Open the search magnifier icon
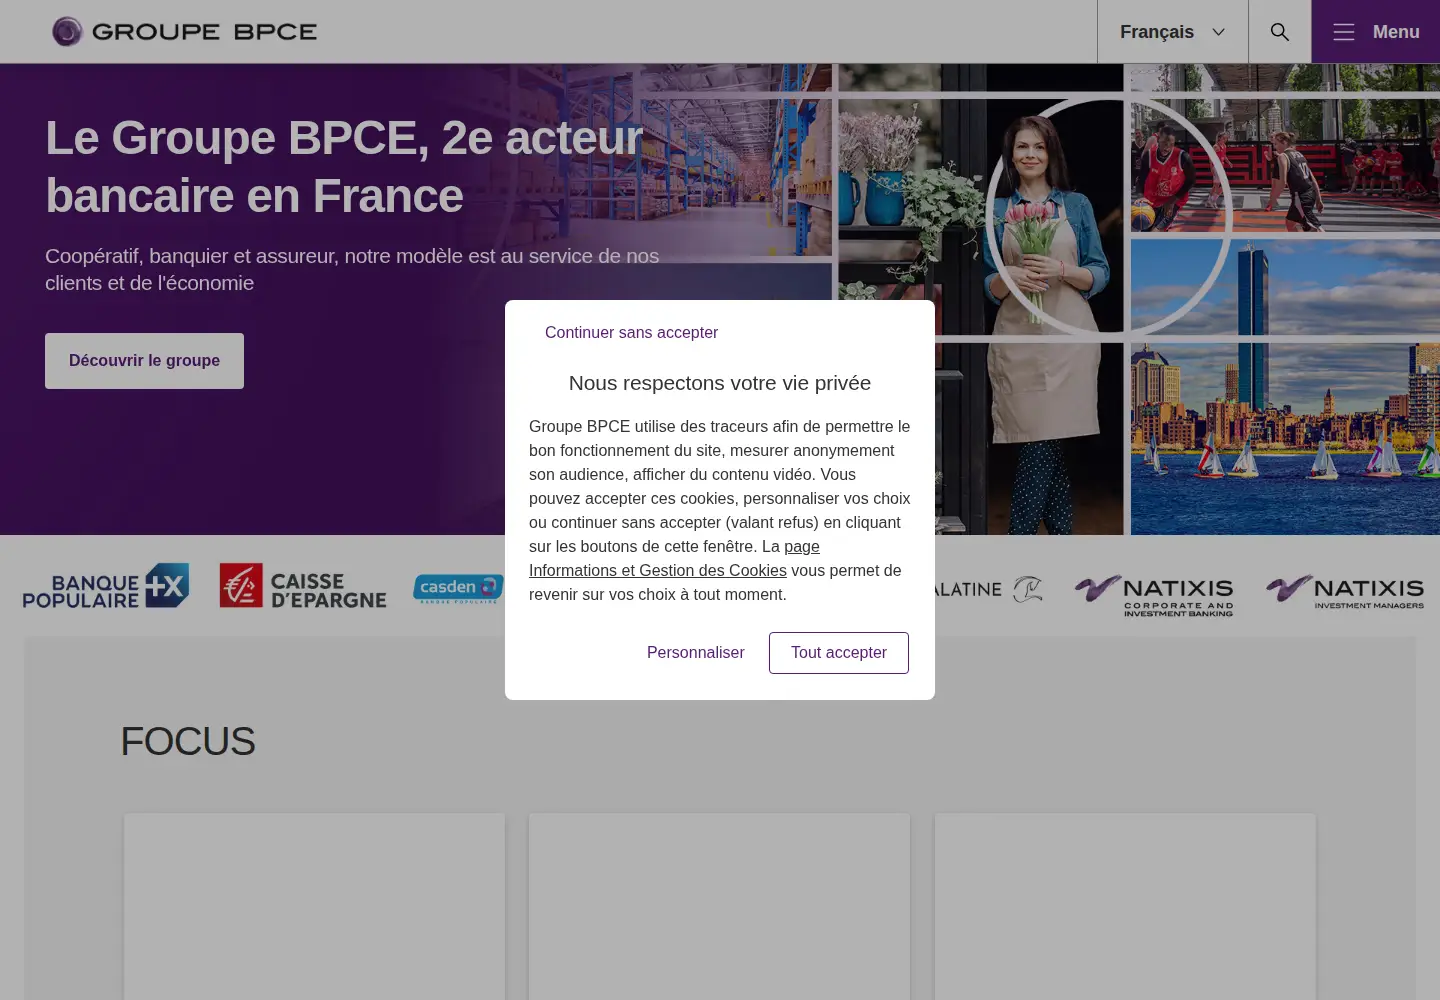The width and height of the screenshot is (1440, 1000). coord(1280,32)
